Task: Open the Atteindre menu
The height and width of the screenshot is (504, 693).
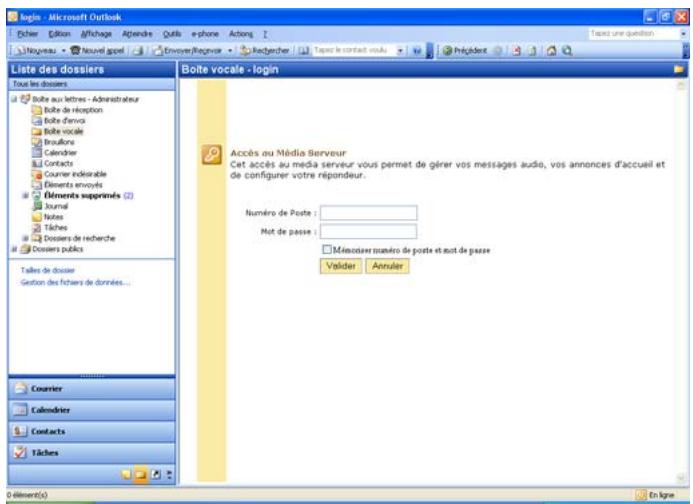Action: coord(137,34)
